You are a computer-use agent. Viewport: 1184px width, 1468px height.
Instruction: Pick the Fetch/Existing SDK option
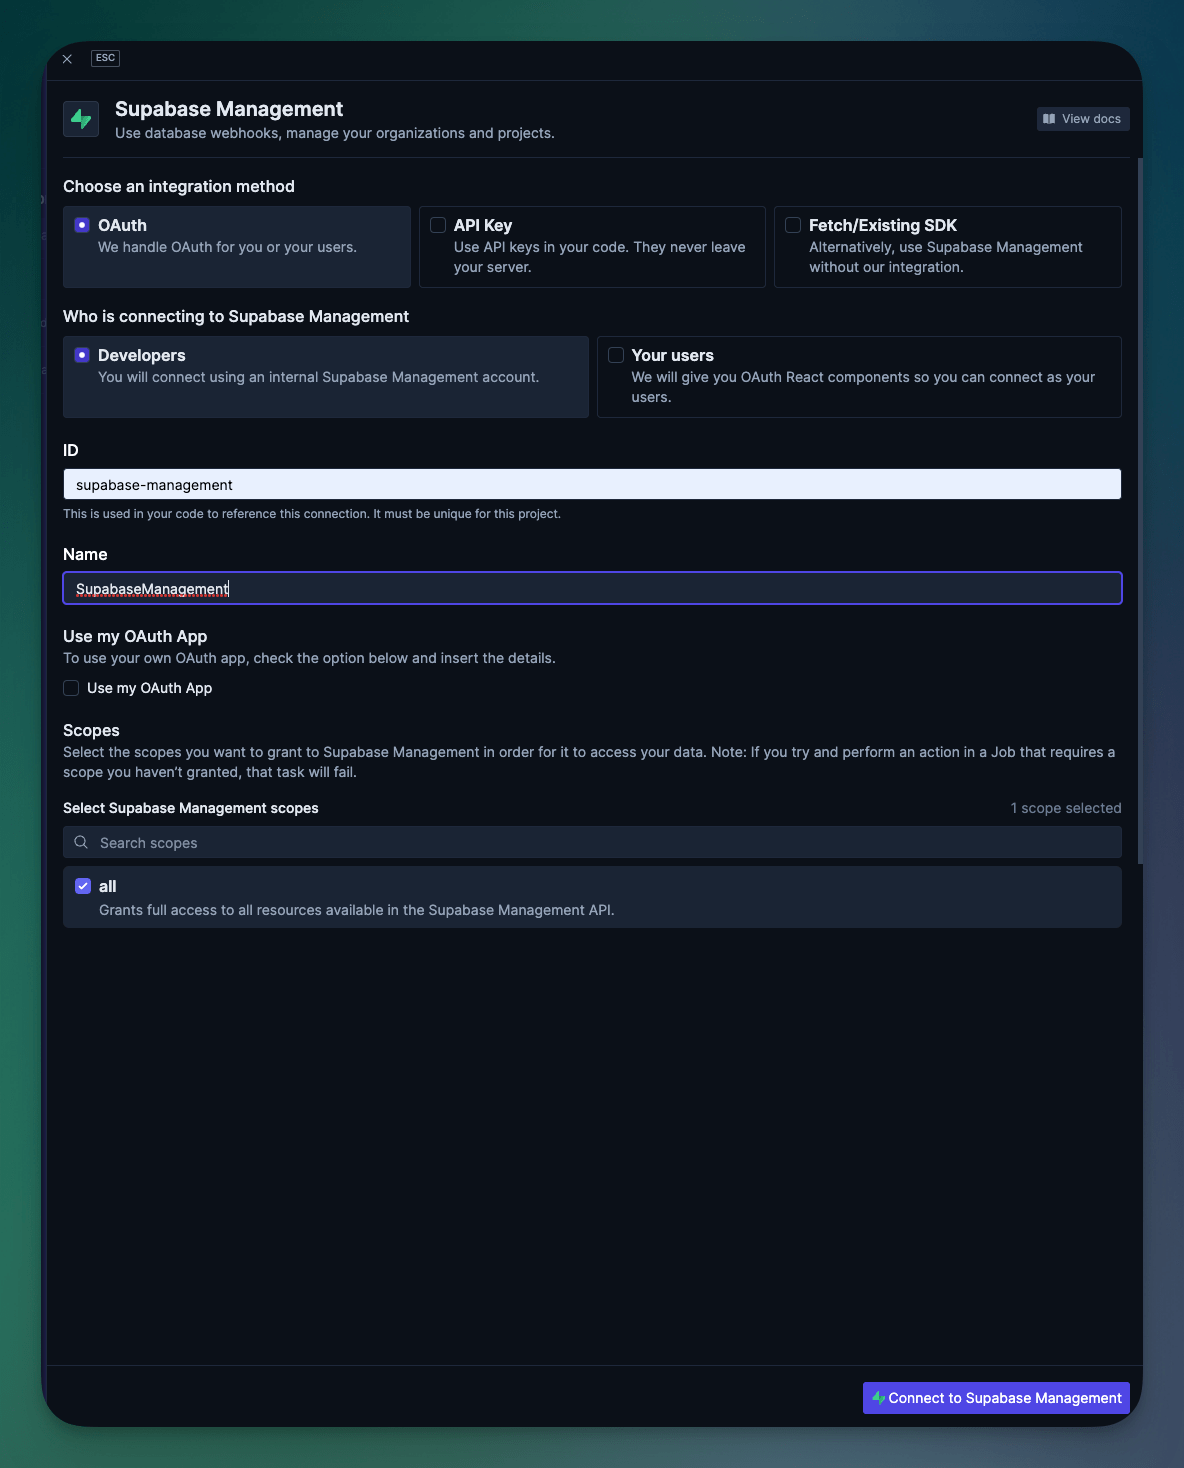tap(948, 247)
